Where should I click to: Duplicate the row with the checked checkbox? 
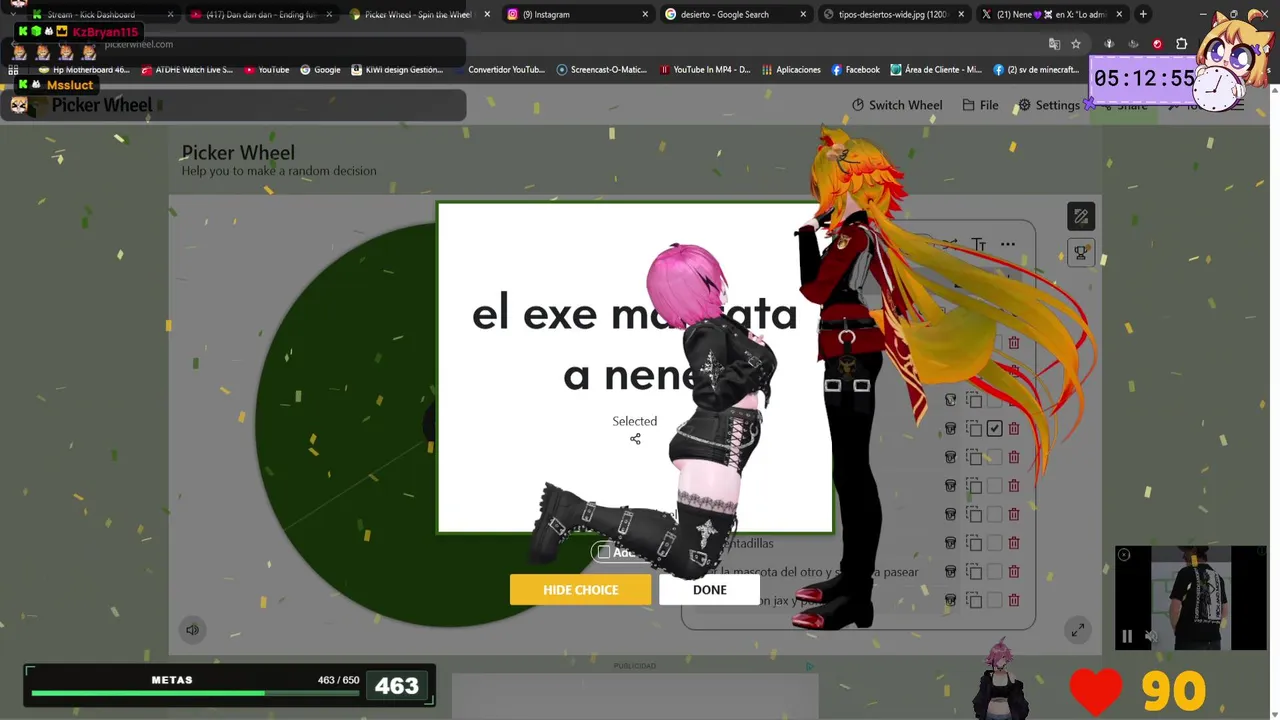pos(975,428)
